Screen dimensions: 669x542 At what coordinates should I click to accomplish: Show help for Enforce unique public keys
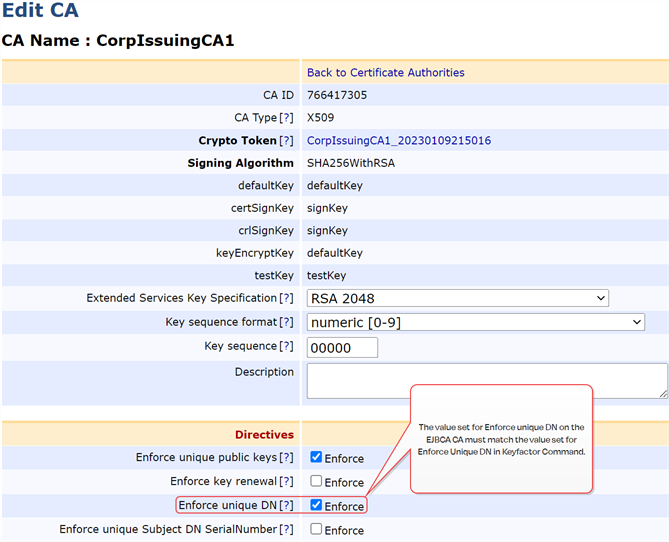tap(286, 458)
